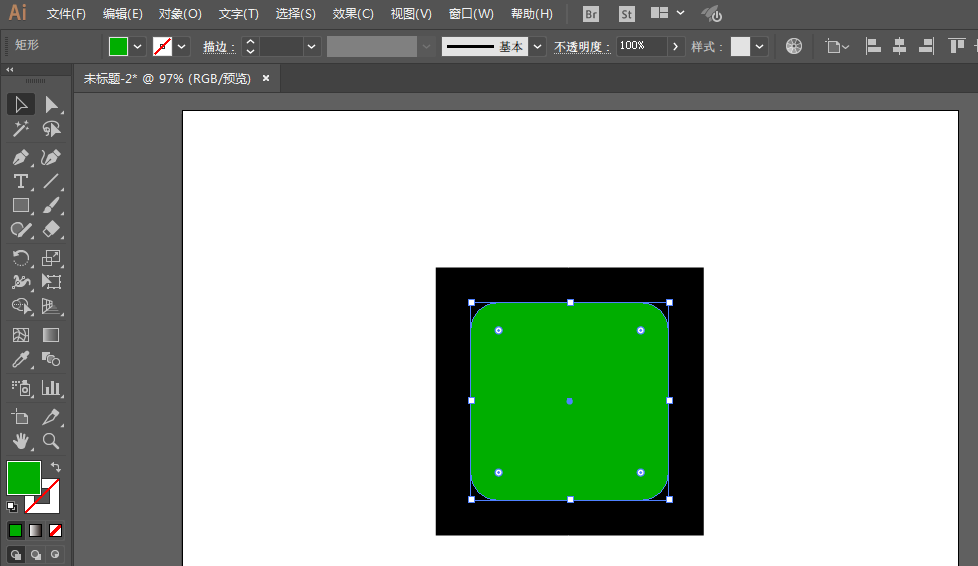Switch to the 未标题-2 document tab

pyautogui.click(x=167, y=79)
